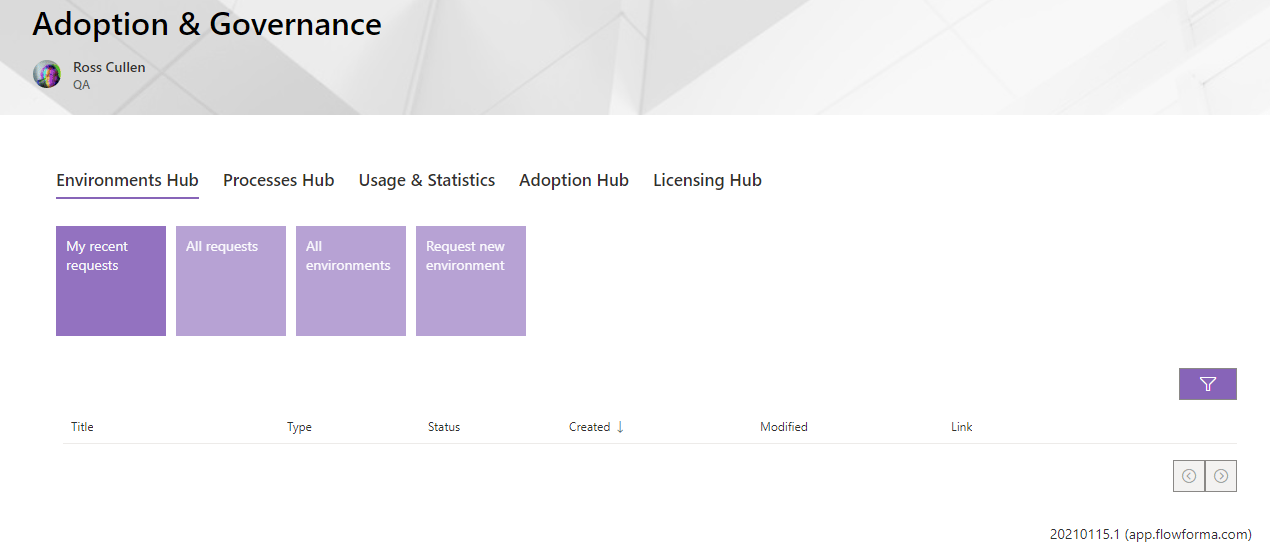Sort by Created column header
1270x556 pixels.
[589, 427]
